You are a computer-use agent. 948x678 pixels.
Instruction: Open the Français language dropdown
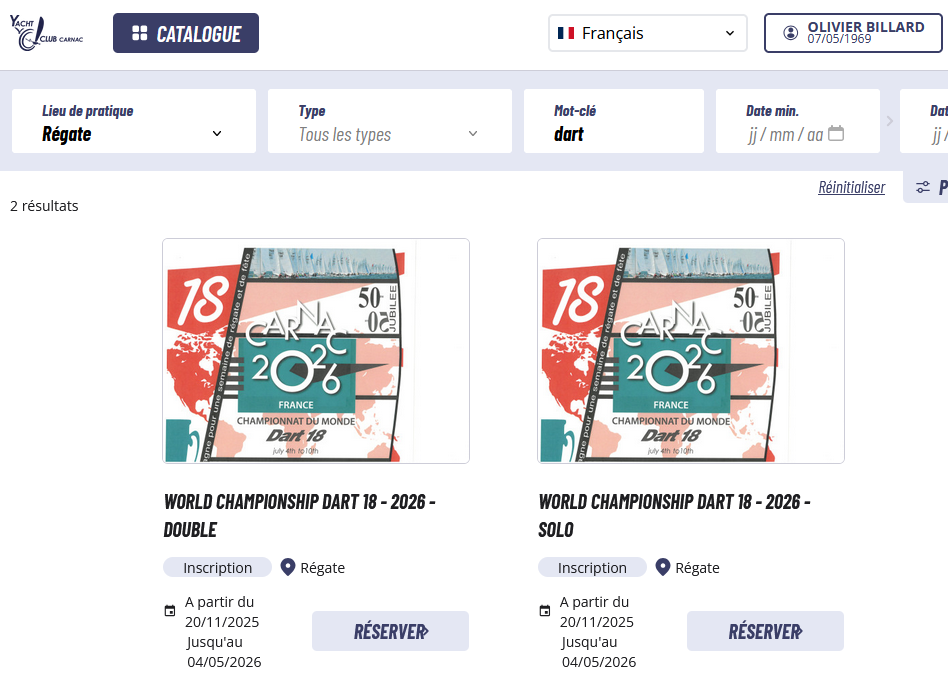[x=645, y=32]
